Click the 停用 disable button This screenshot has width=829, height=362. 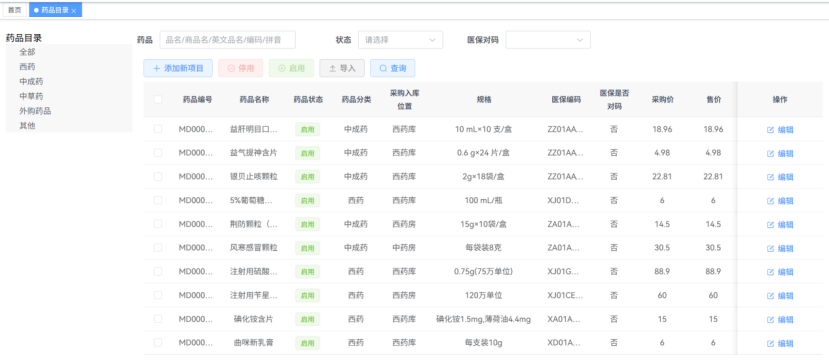[x=241, y=68]
